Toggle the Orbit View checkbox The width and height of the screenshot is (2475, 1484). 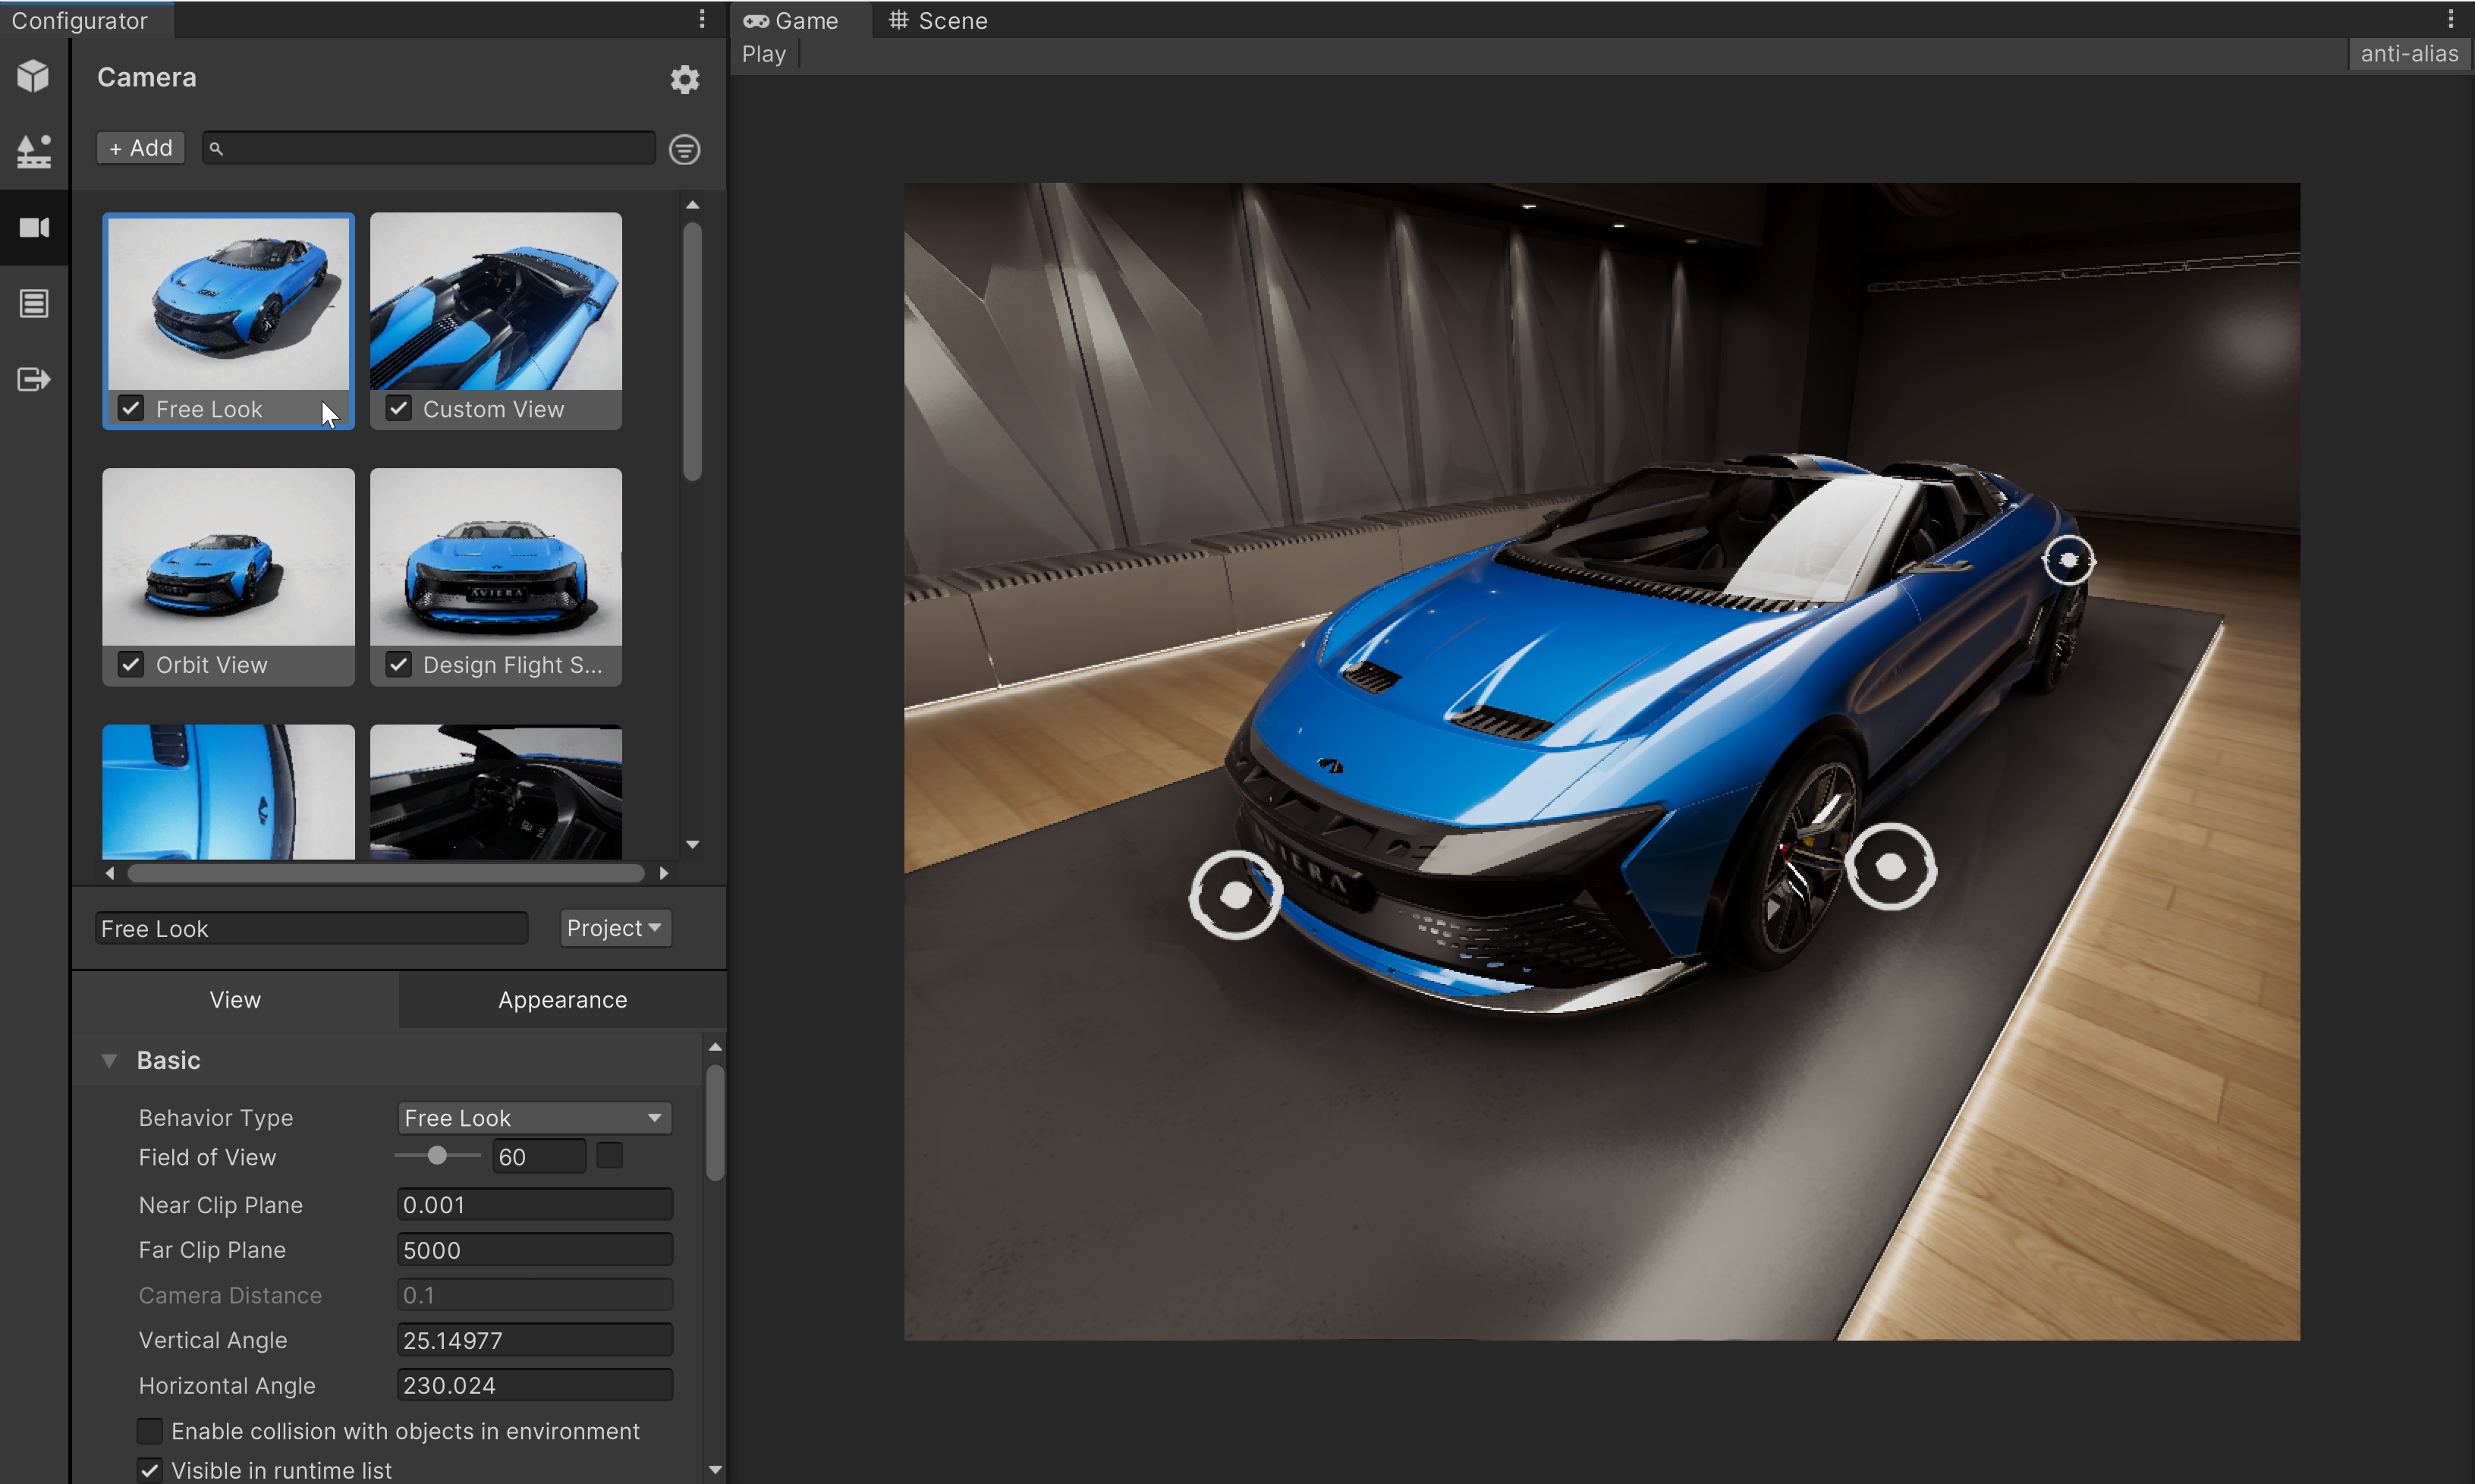click(x=131, y=664)
